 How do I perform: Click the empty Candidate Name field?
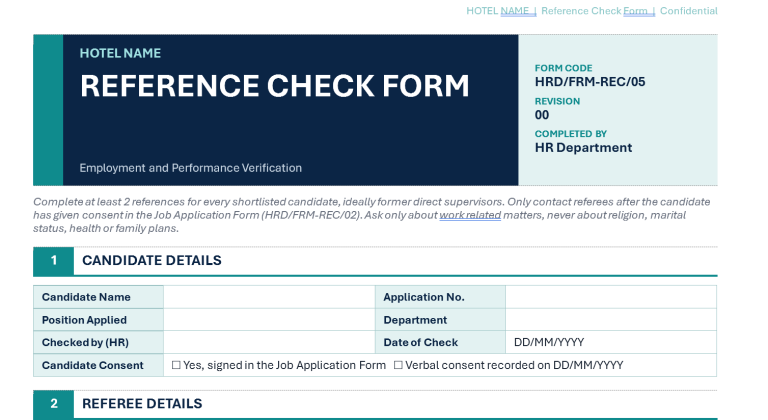(269, 297)
